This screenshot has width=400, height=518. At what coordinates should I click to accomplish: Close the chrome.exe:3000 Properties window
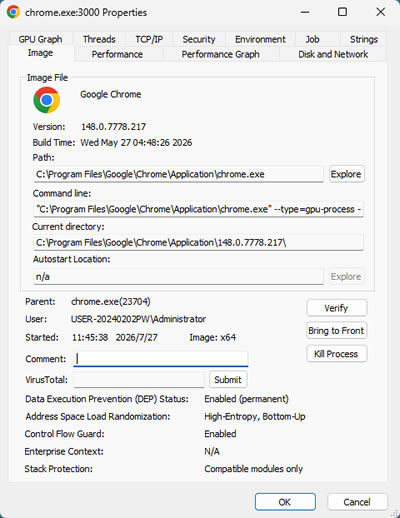[x=381, y=12]
